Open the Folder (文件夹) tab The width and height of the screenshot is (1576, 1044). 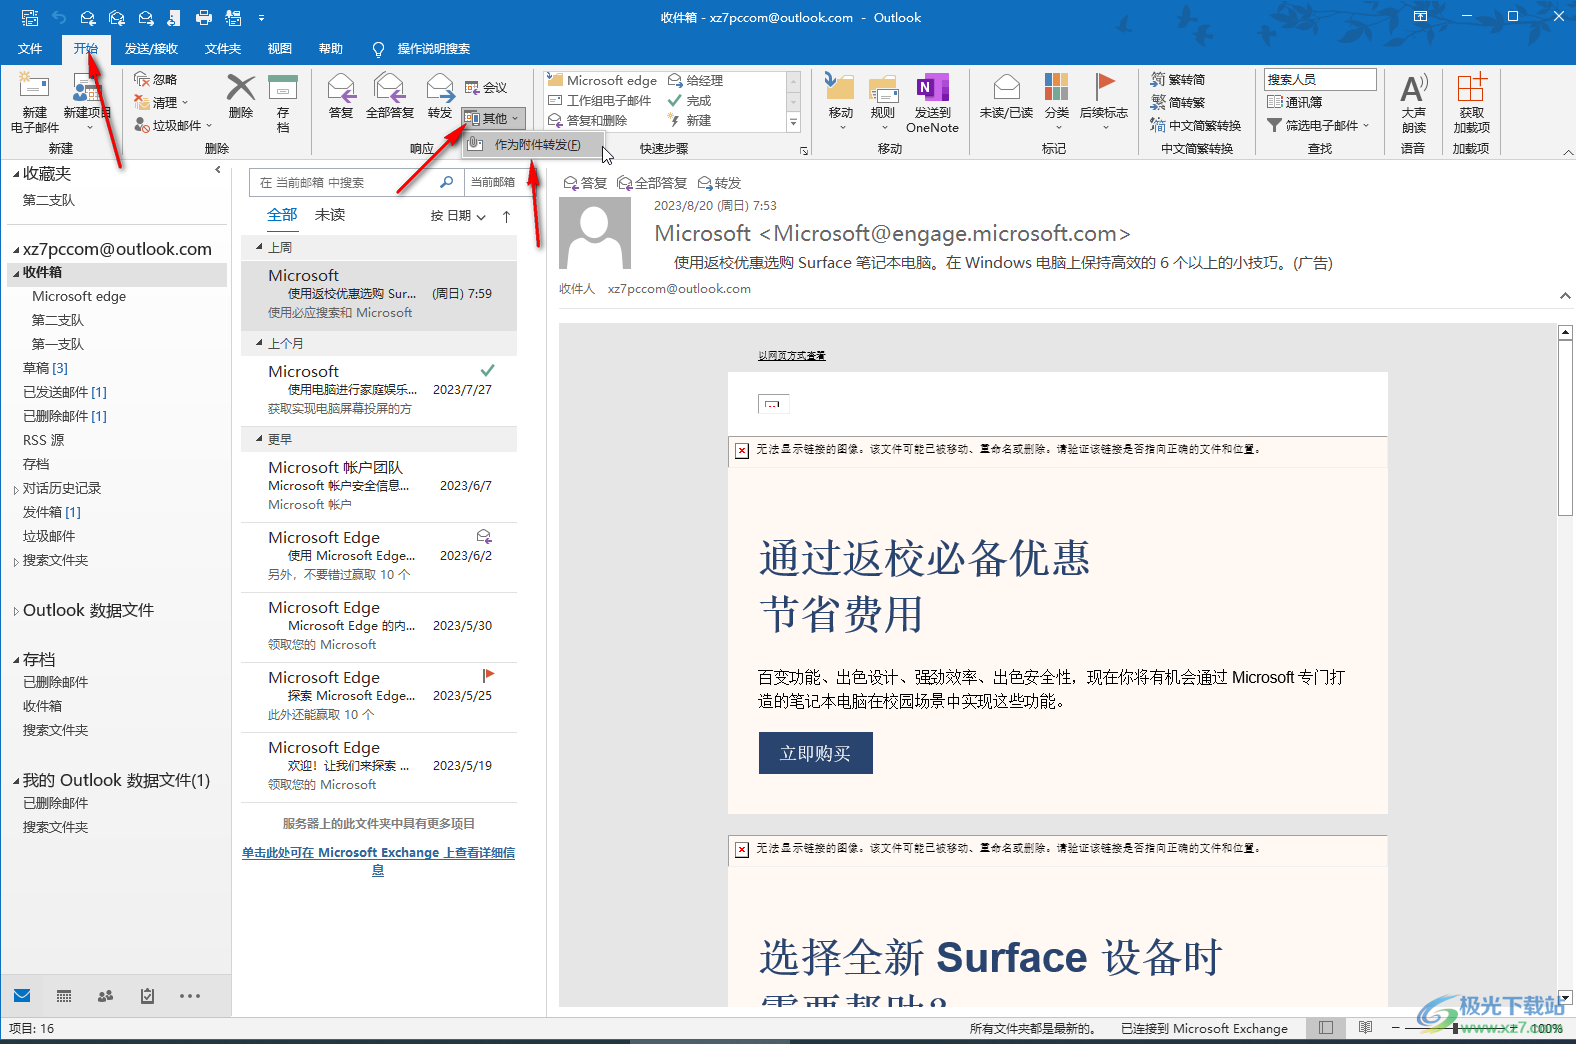pyautogui.click(x=223, y=48)
